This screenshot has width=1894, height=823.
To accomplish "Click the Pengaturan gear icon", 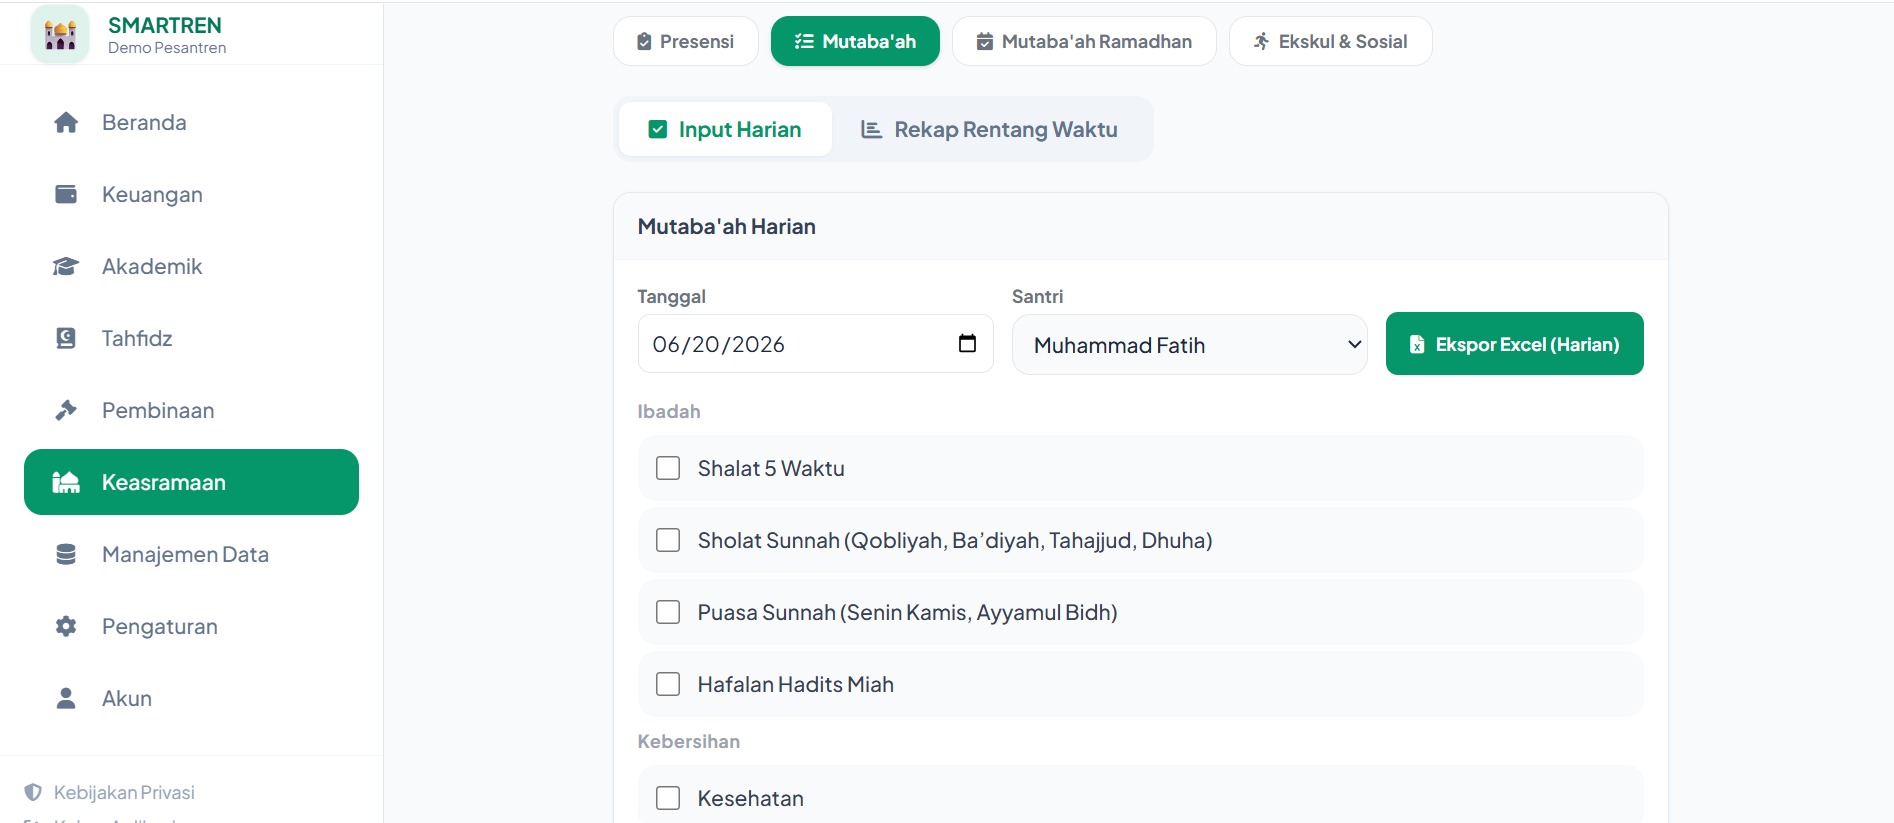I will click(66, 626).
